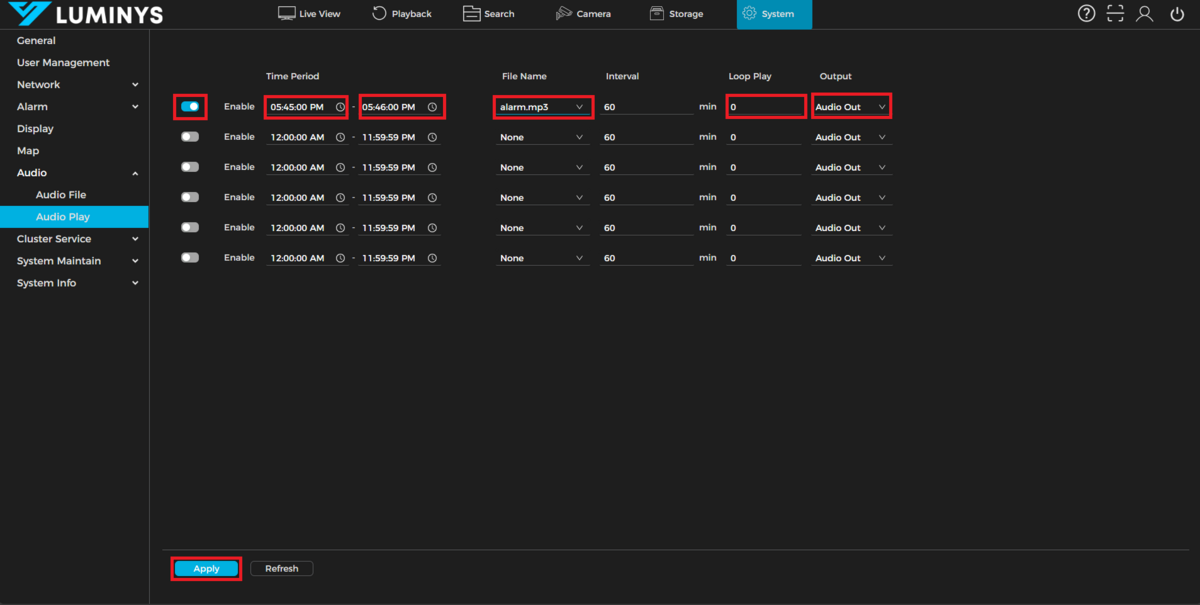Click clock icon beside 05:46:00 PM end time
This screenshot has width=1200, height=605.
point(432,107)
